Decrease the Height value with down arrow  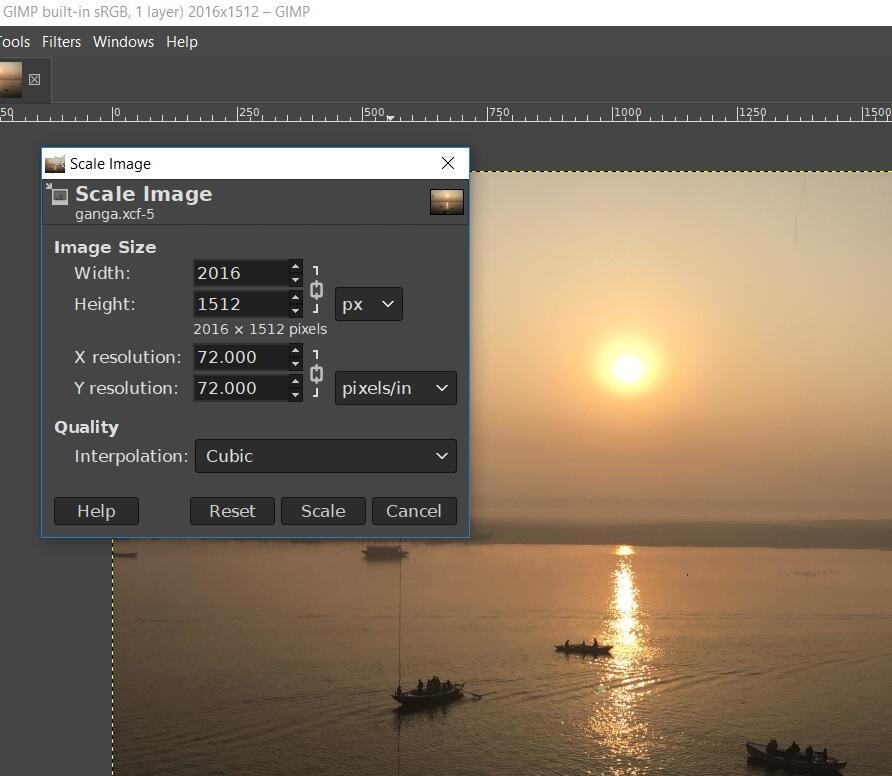(x=295, y=311)
